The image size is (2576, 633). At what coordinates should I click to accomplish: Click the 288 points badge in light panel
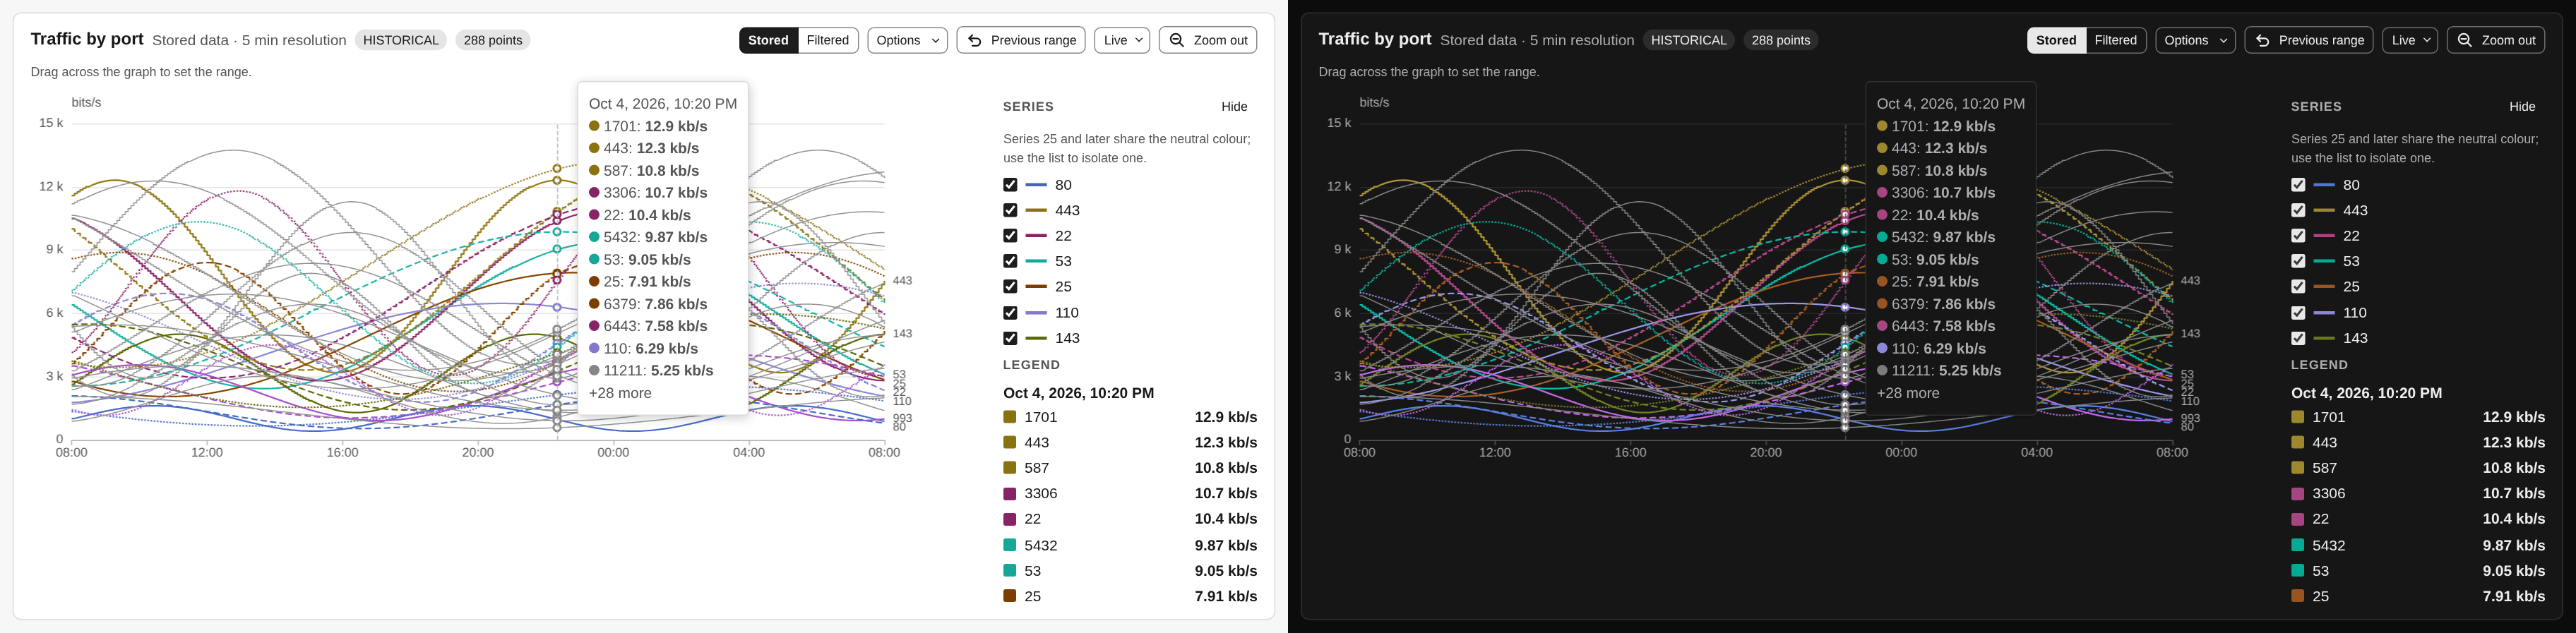[x=493, y=40]
